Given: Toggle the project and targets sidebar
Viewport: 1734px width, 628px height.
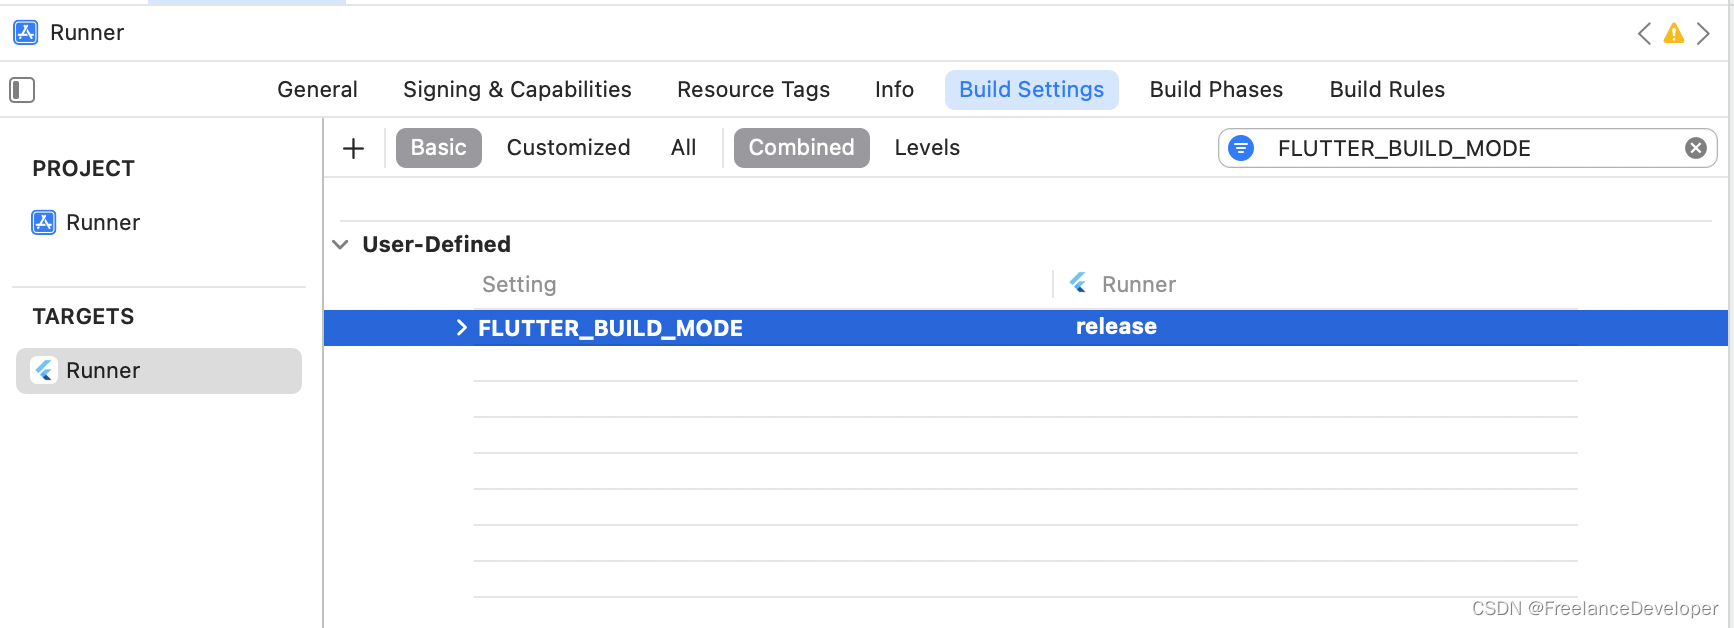Looking at the screenshot, I should tap(22, 90).
